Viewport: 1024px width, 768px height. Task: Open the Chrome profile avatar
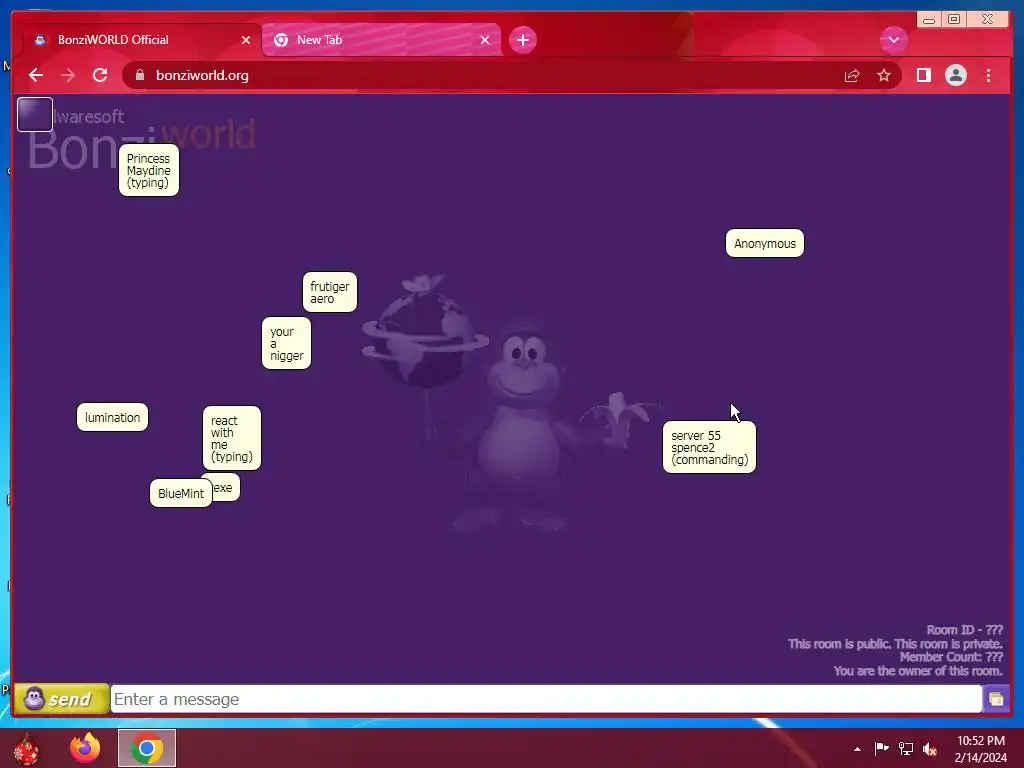click(955, 76)
